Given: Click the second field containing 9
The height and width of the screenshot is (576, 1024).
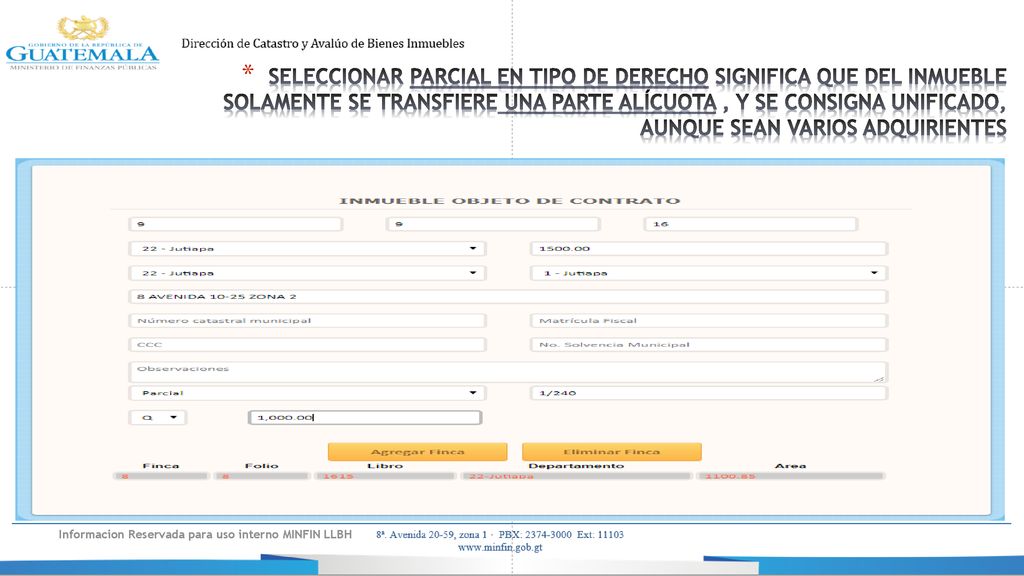Looking at the screenshot, I should click(x=492, y=224).
